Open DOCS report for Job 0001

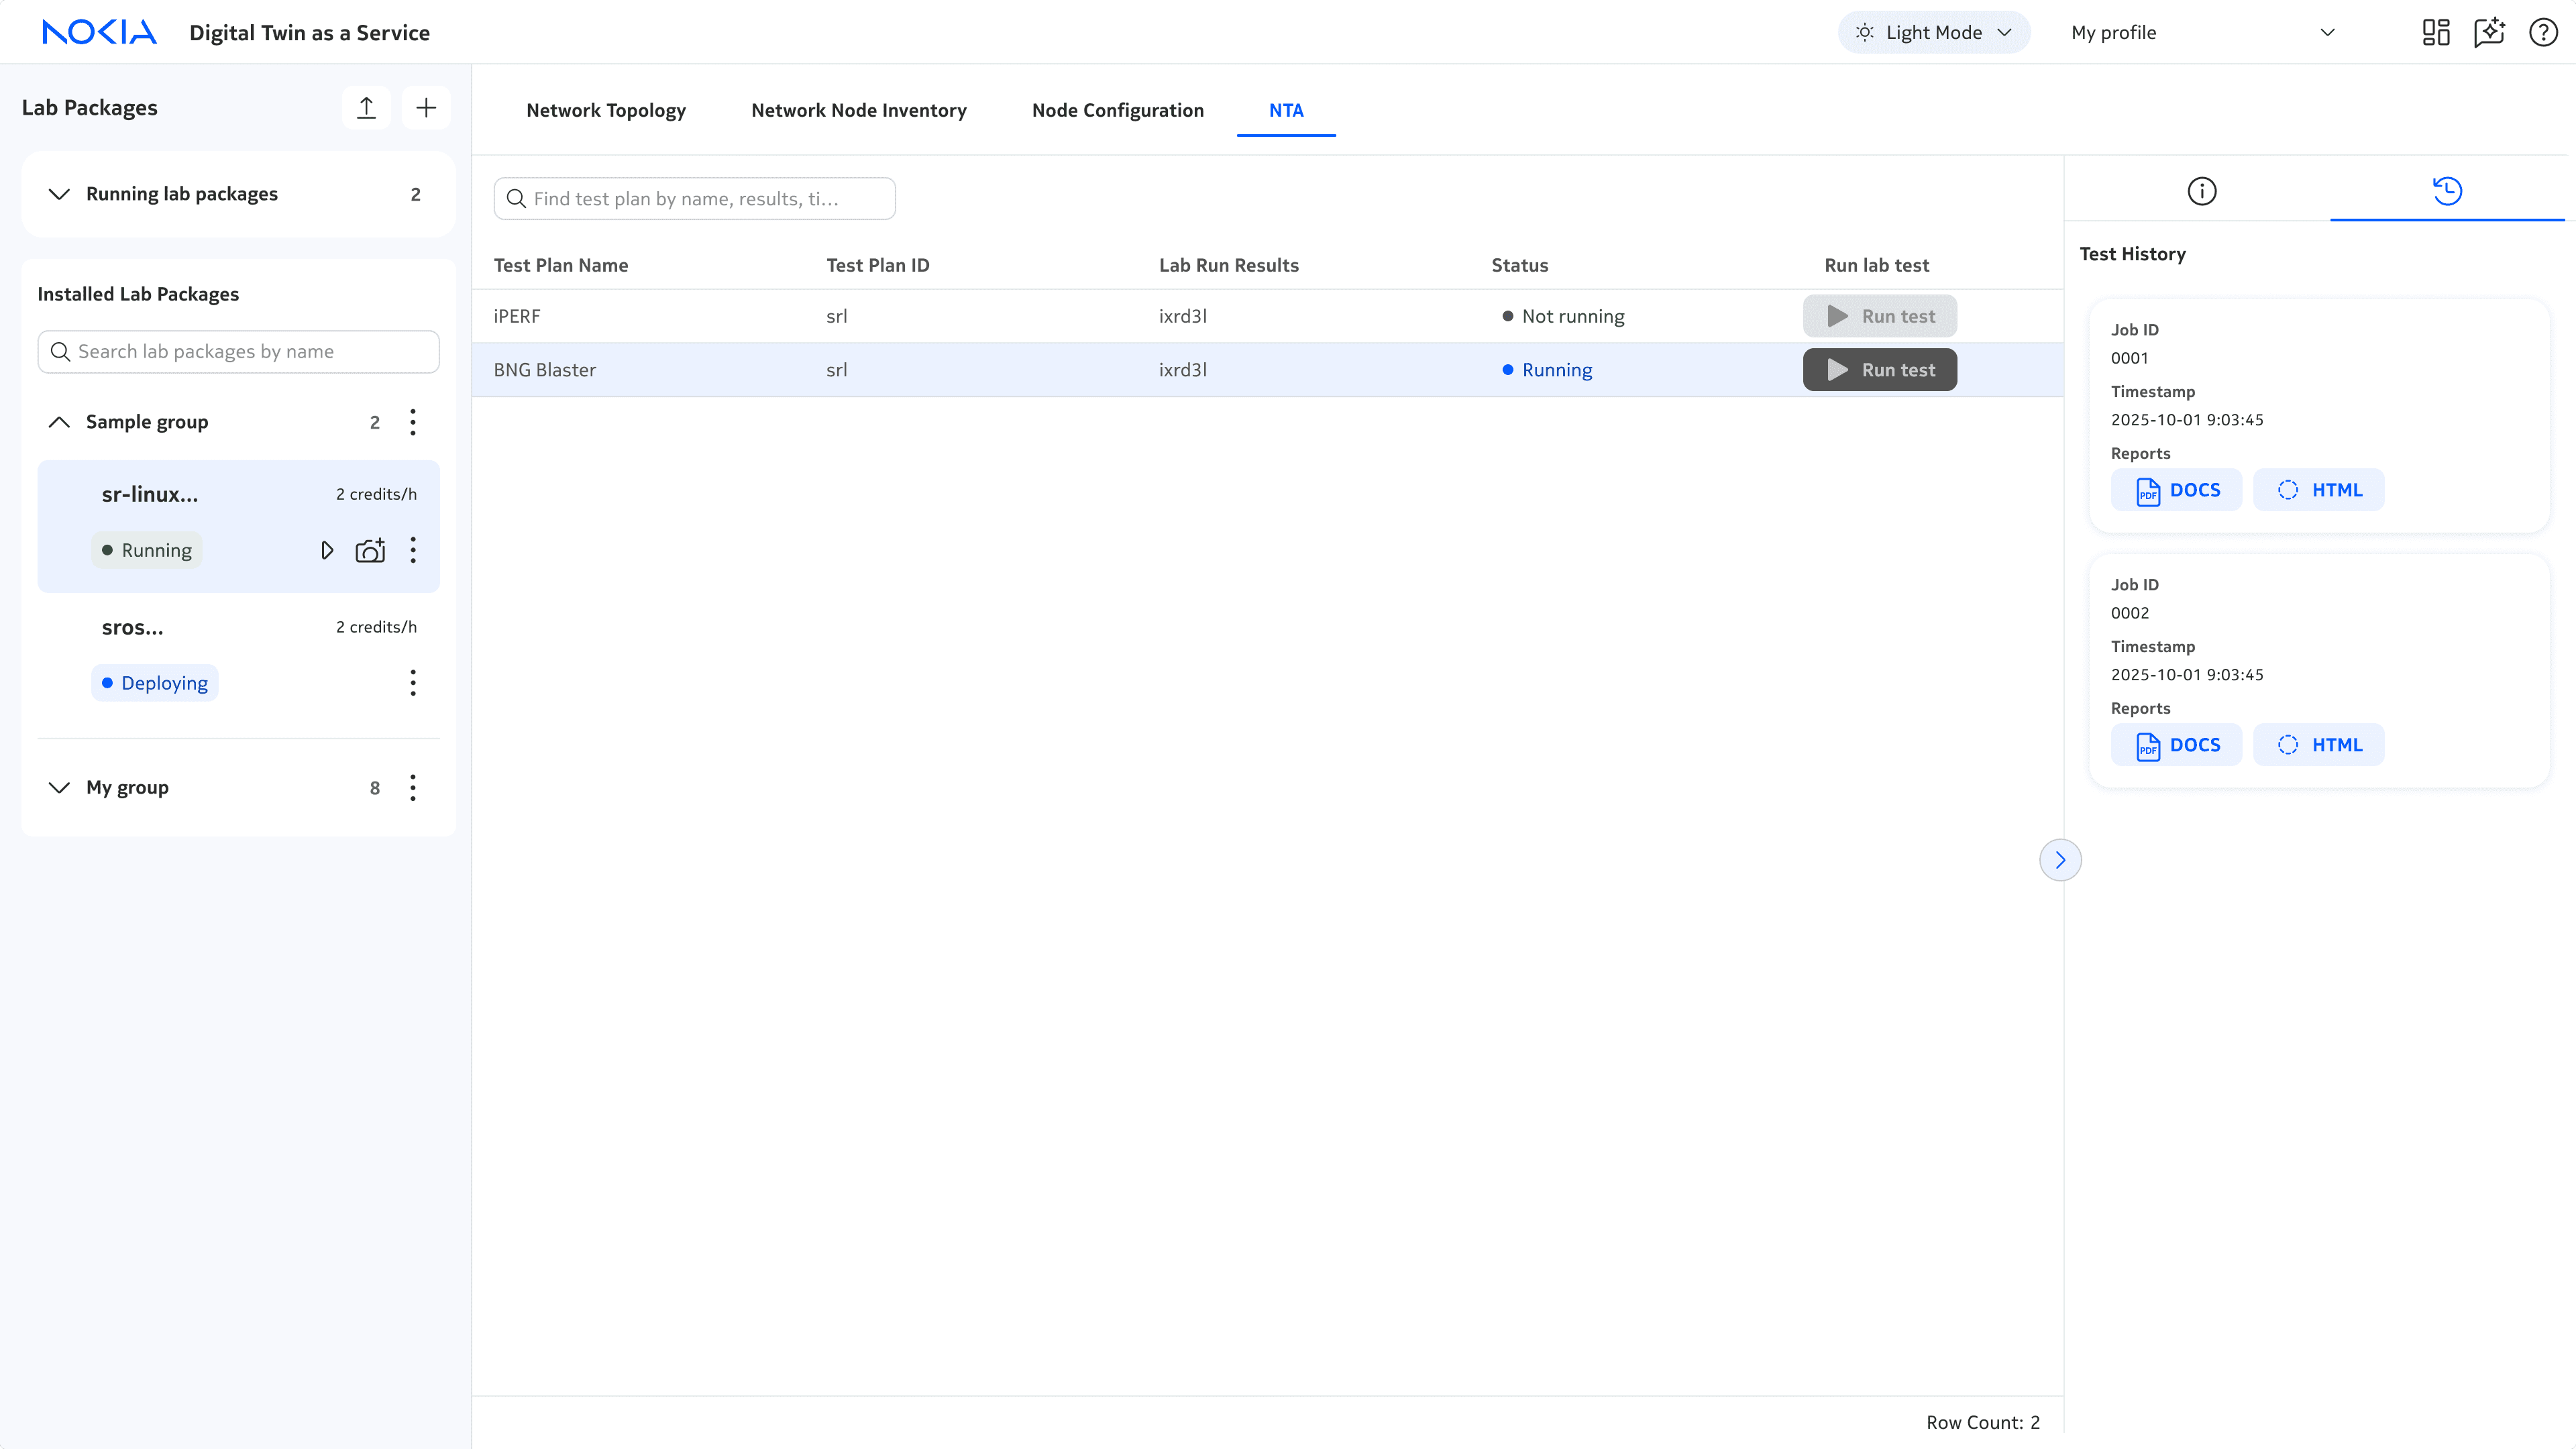point(2176,490)
